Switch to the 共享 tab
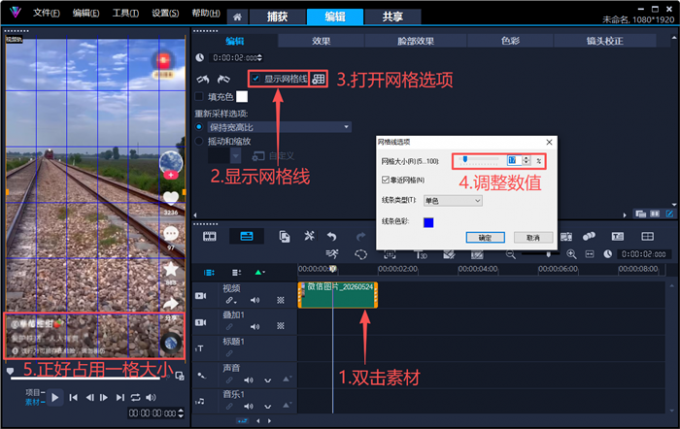680x429 pixels. click(x=392, y=17)
